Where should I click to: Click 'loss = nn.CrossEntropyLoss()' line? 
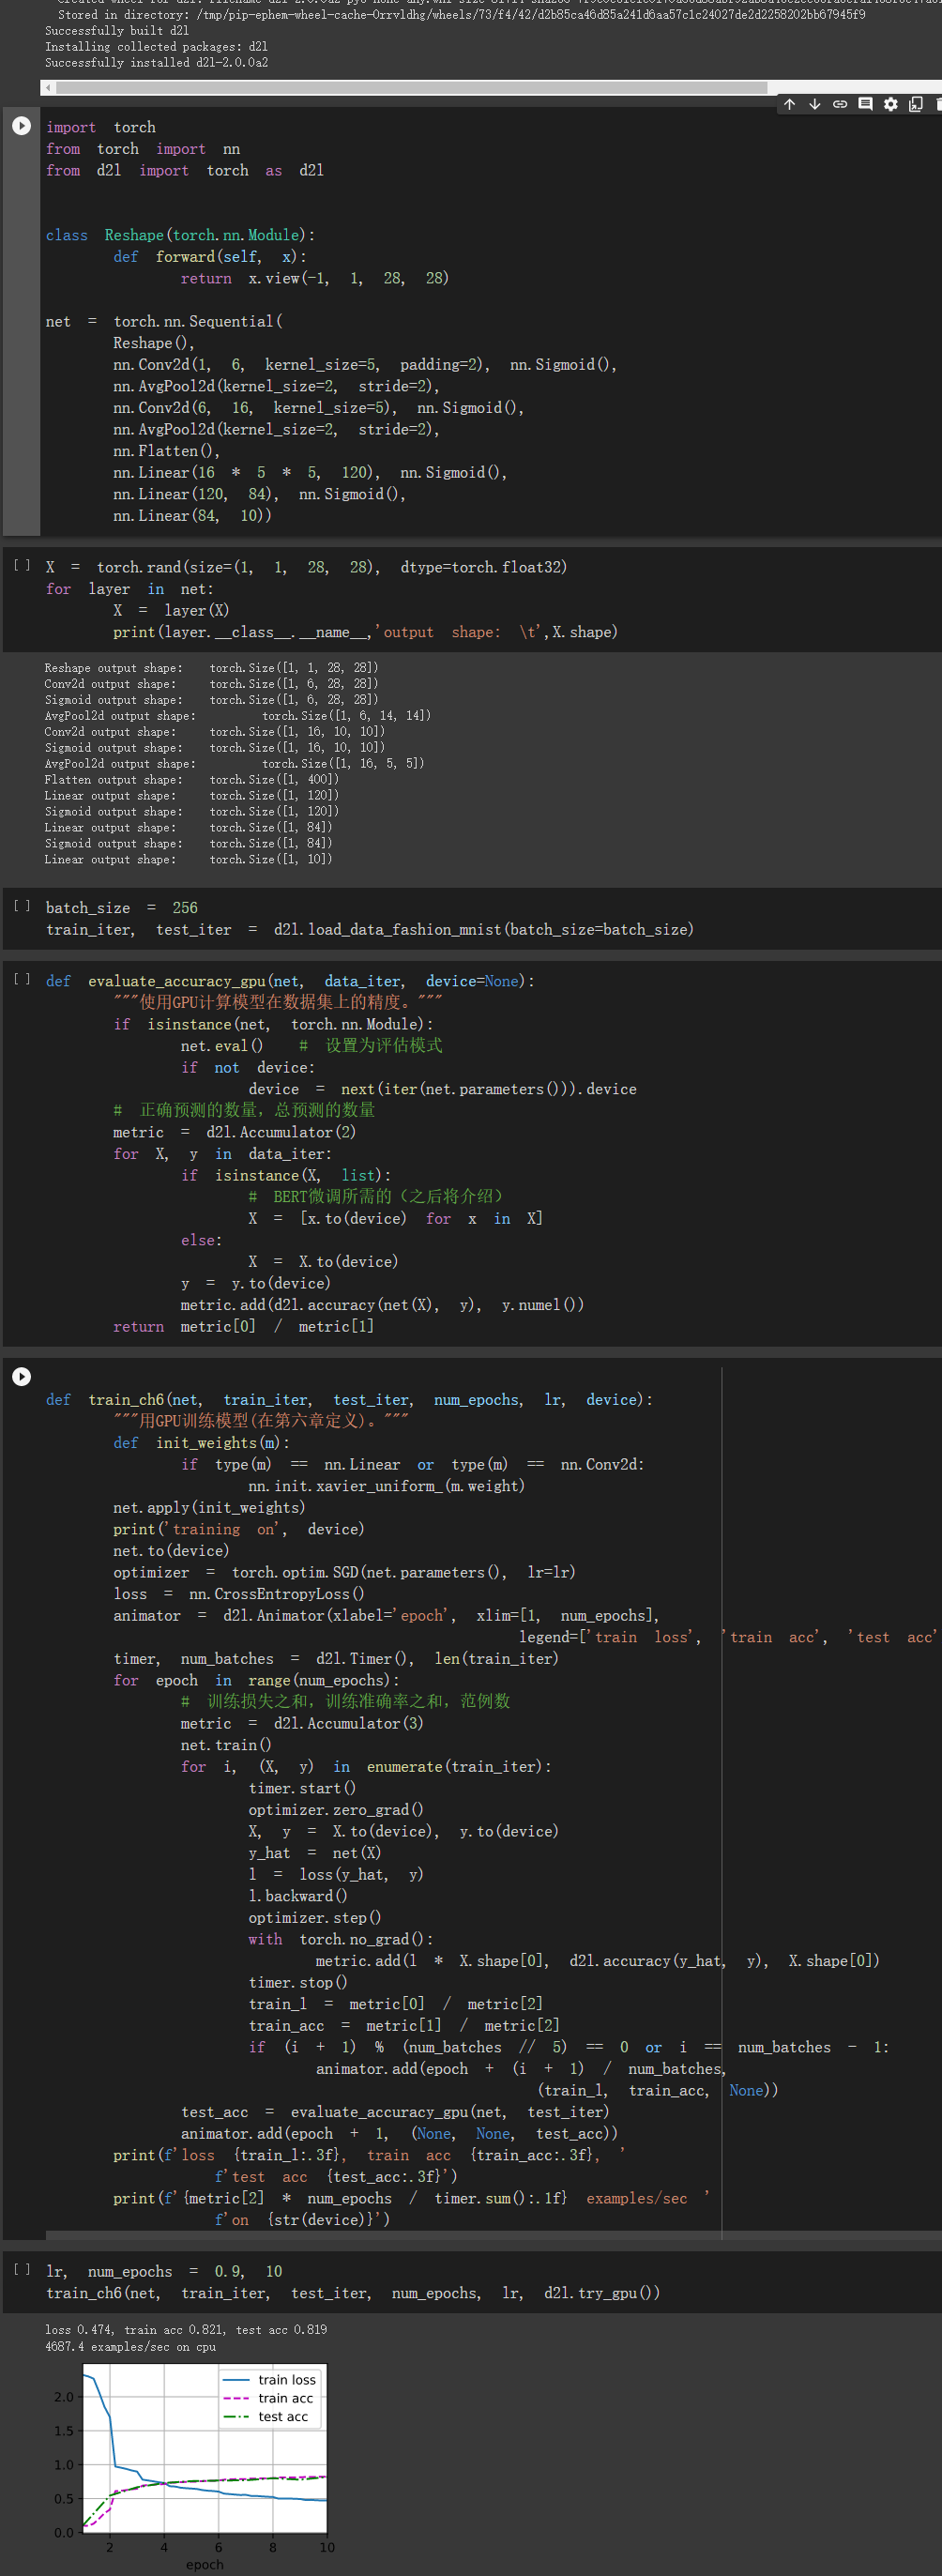(238, 1594)
